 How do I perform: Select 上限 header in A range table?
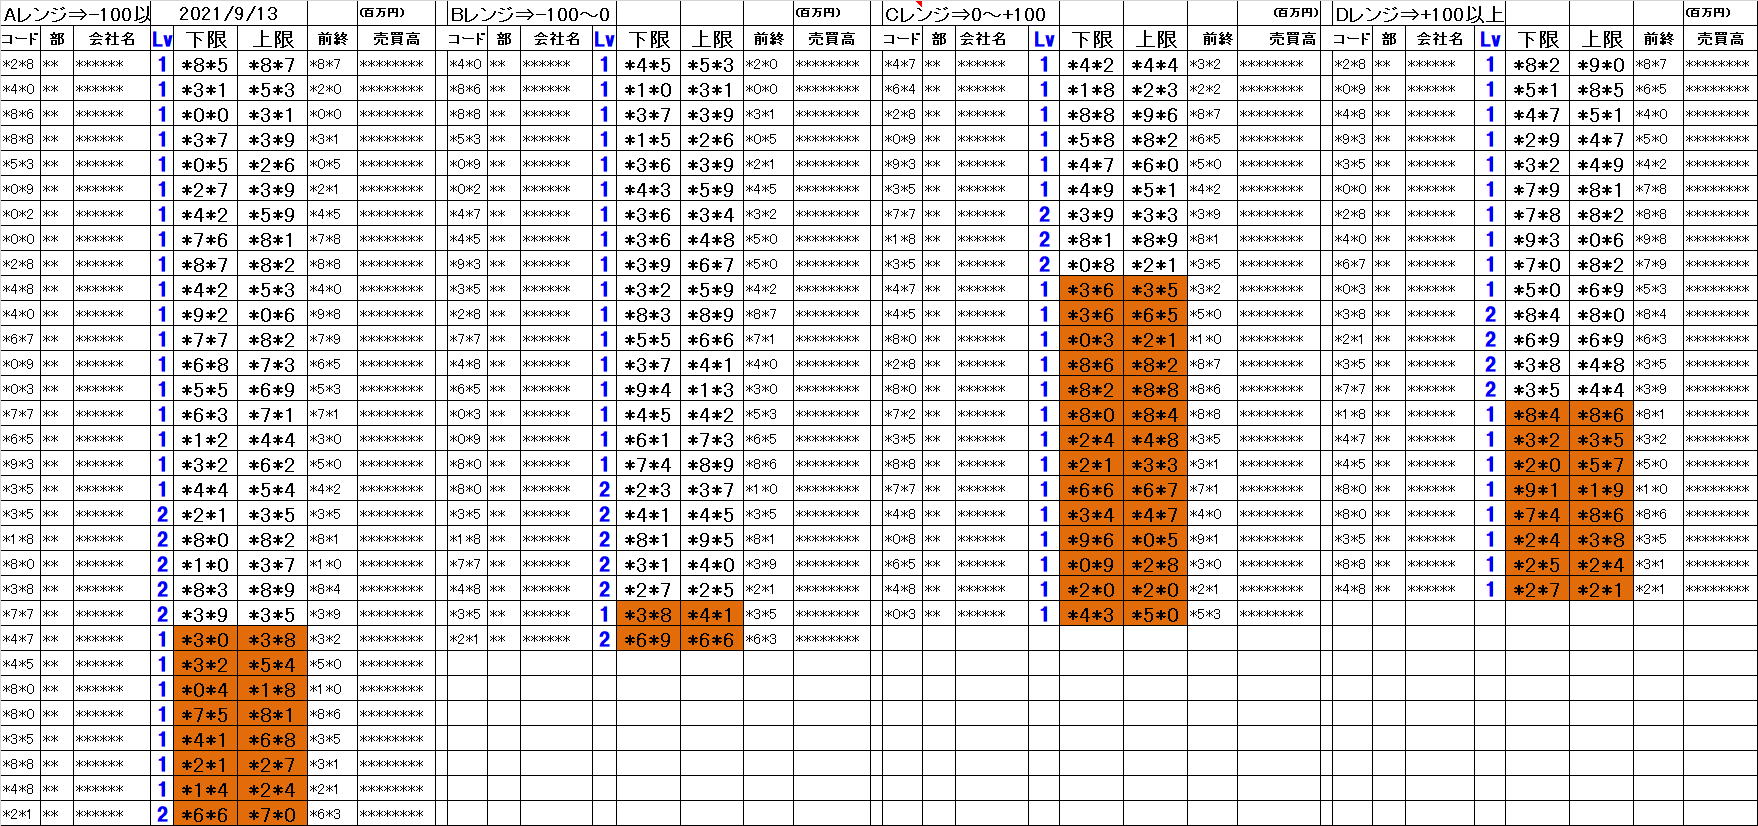pos(273,39)
